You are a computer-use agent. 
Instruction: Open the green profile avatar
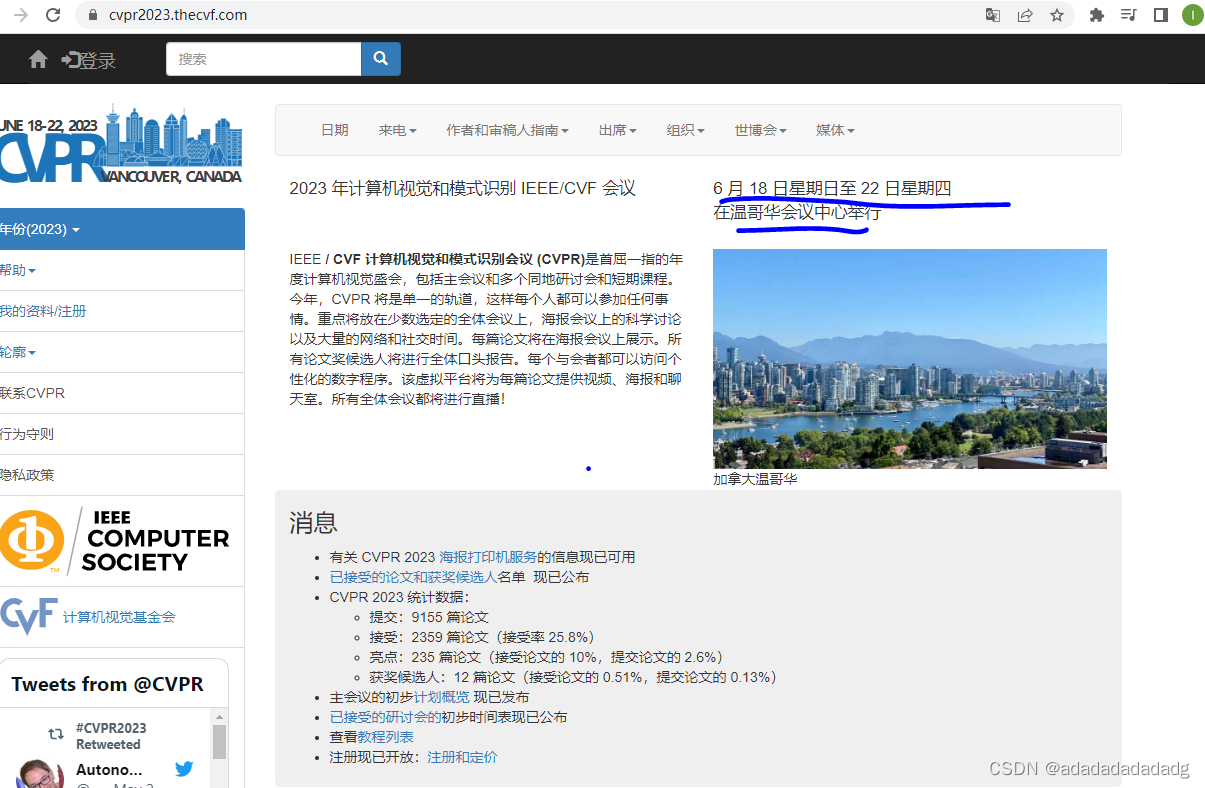coord(1192,15)
